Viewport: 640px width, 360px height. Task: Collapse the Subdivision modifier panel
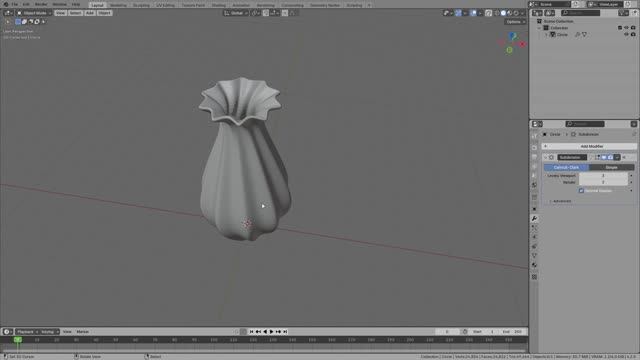[546, 157]
